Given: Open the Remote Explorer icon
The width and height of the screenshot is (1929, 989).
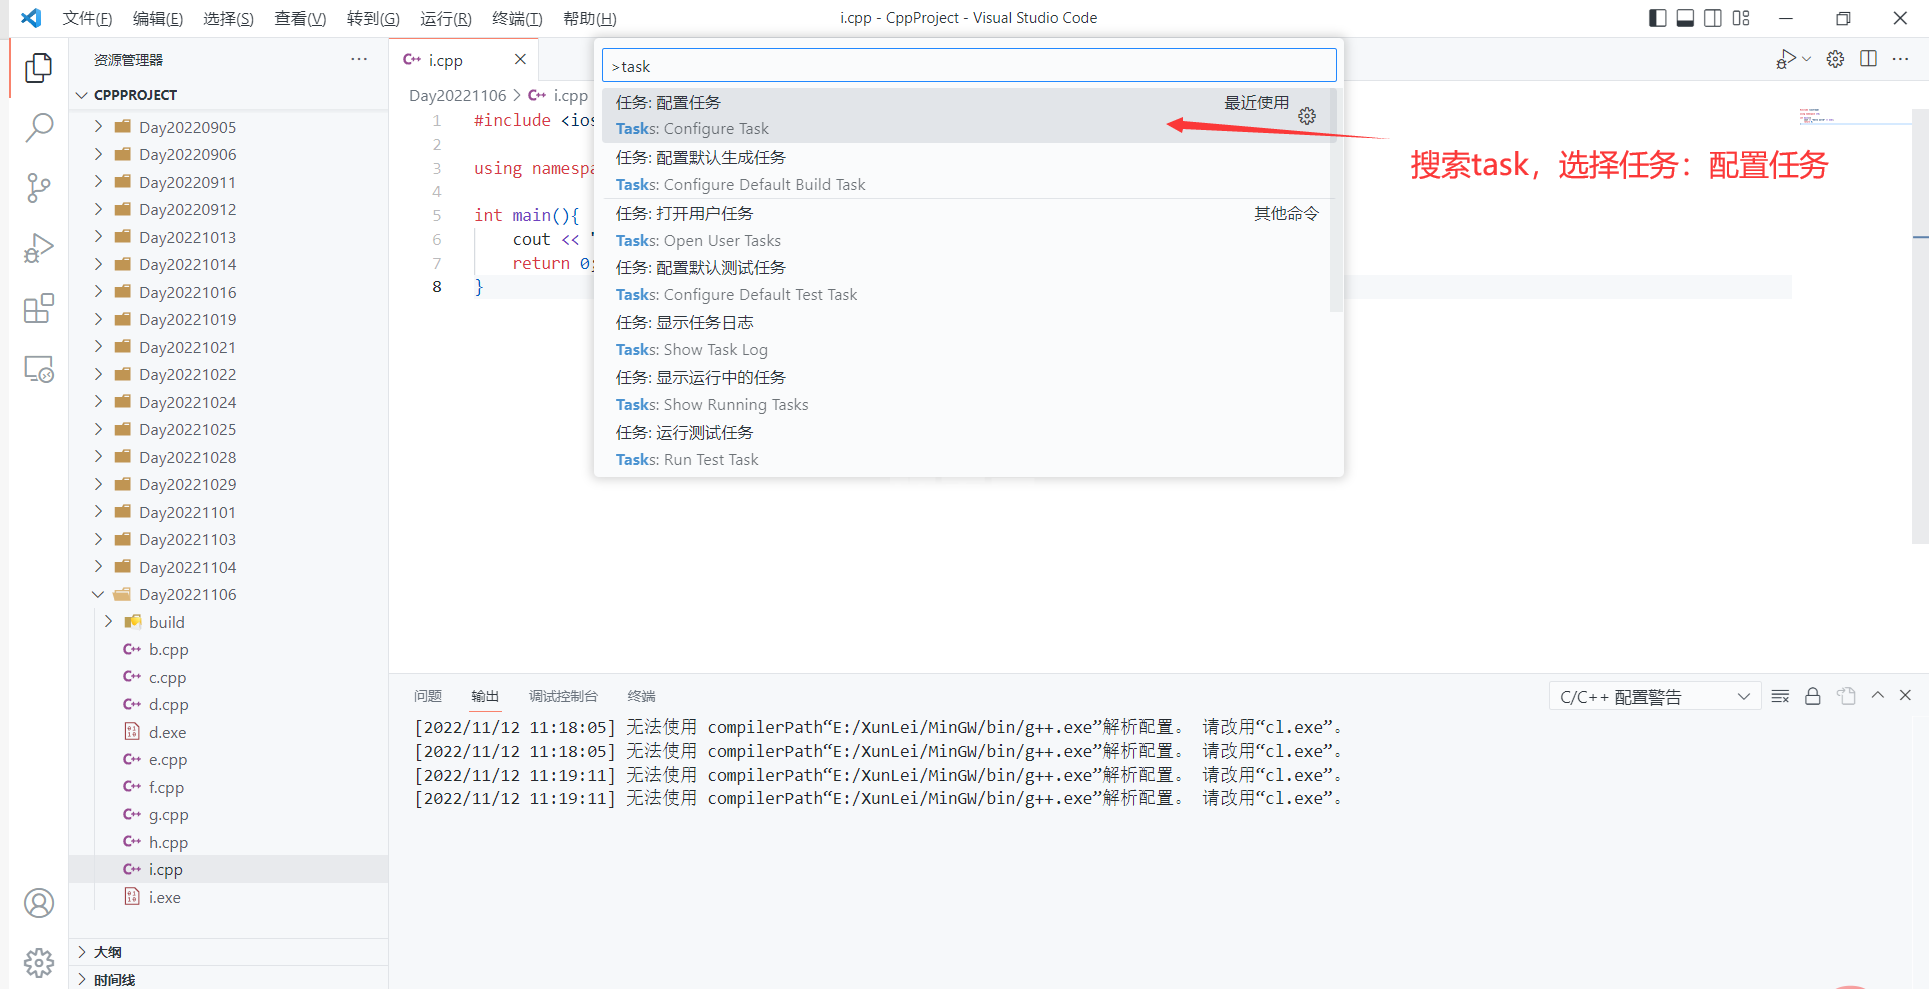Looking at the screenshot, I should tap(38, 369).
